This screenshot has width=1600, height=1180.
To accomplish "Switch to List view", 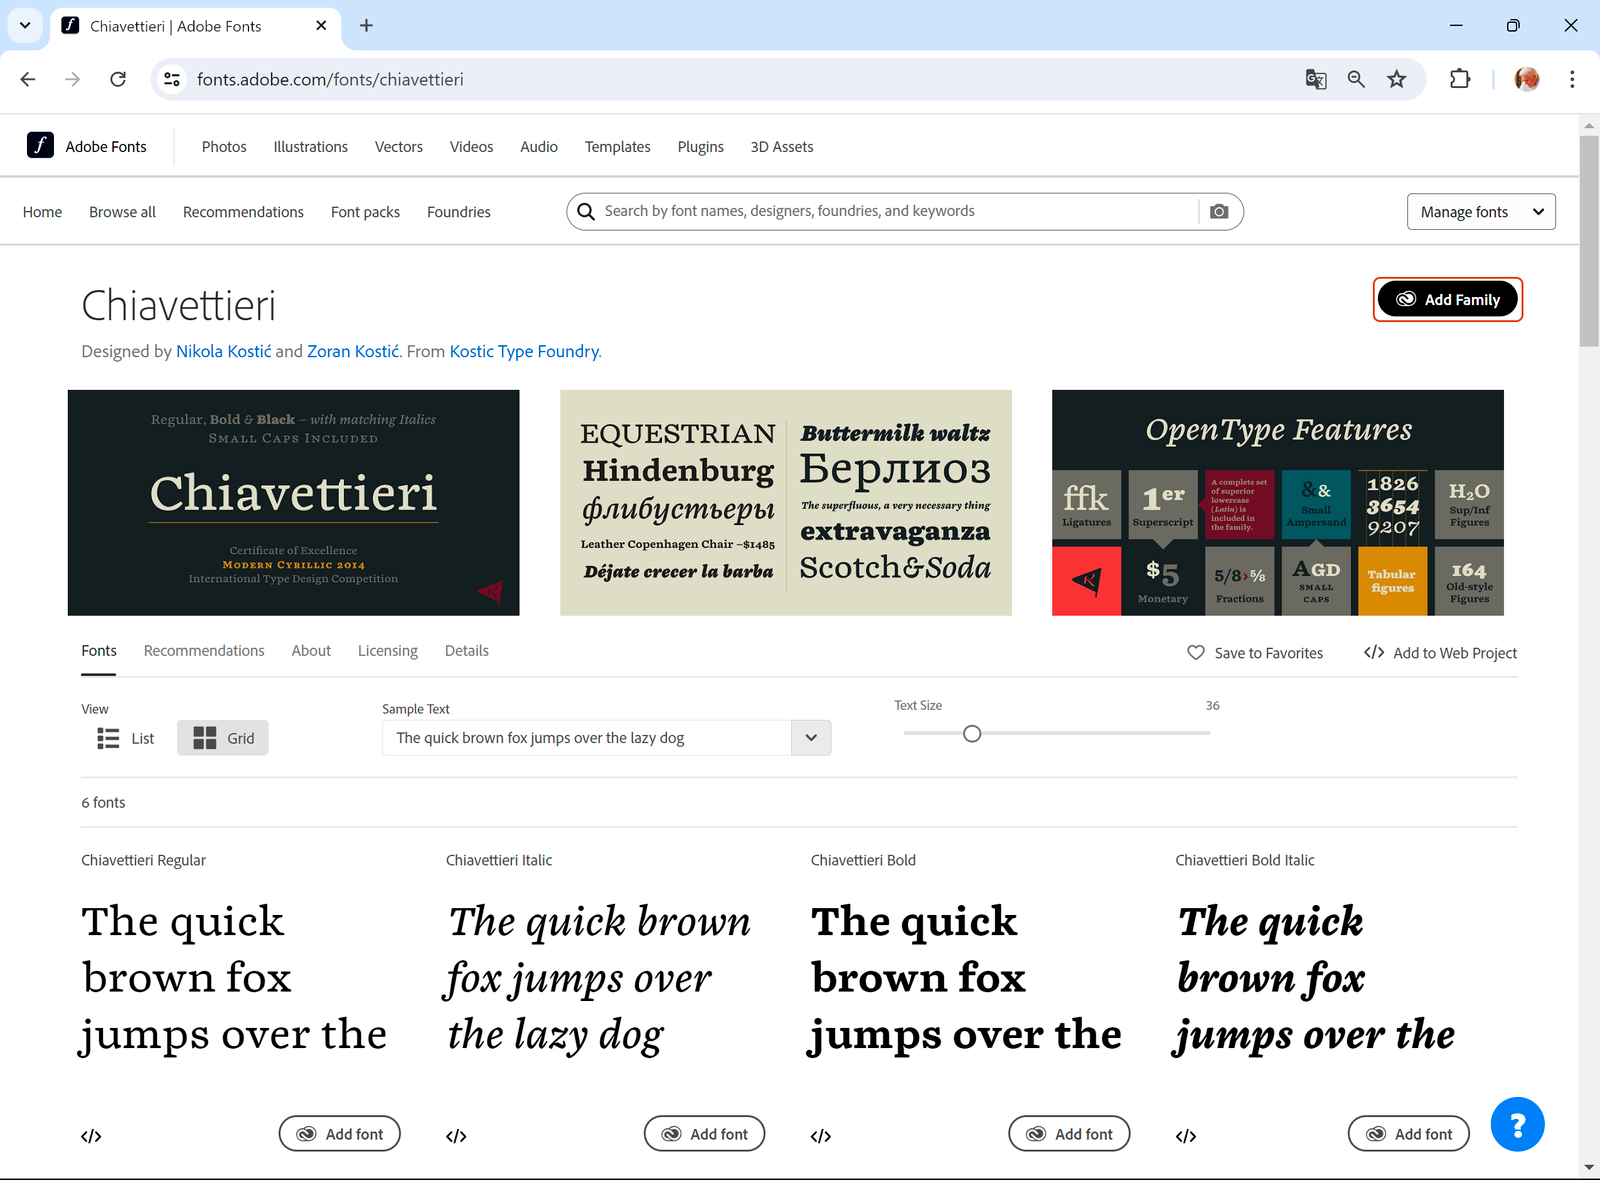I will click(125, 738).
